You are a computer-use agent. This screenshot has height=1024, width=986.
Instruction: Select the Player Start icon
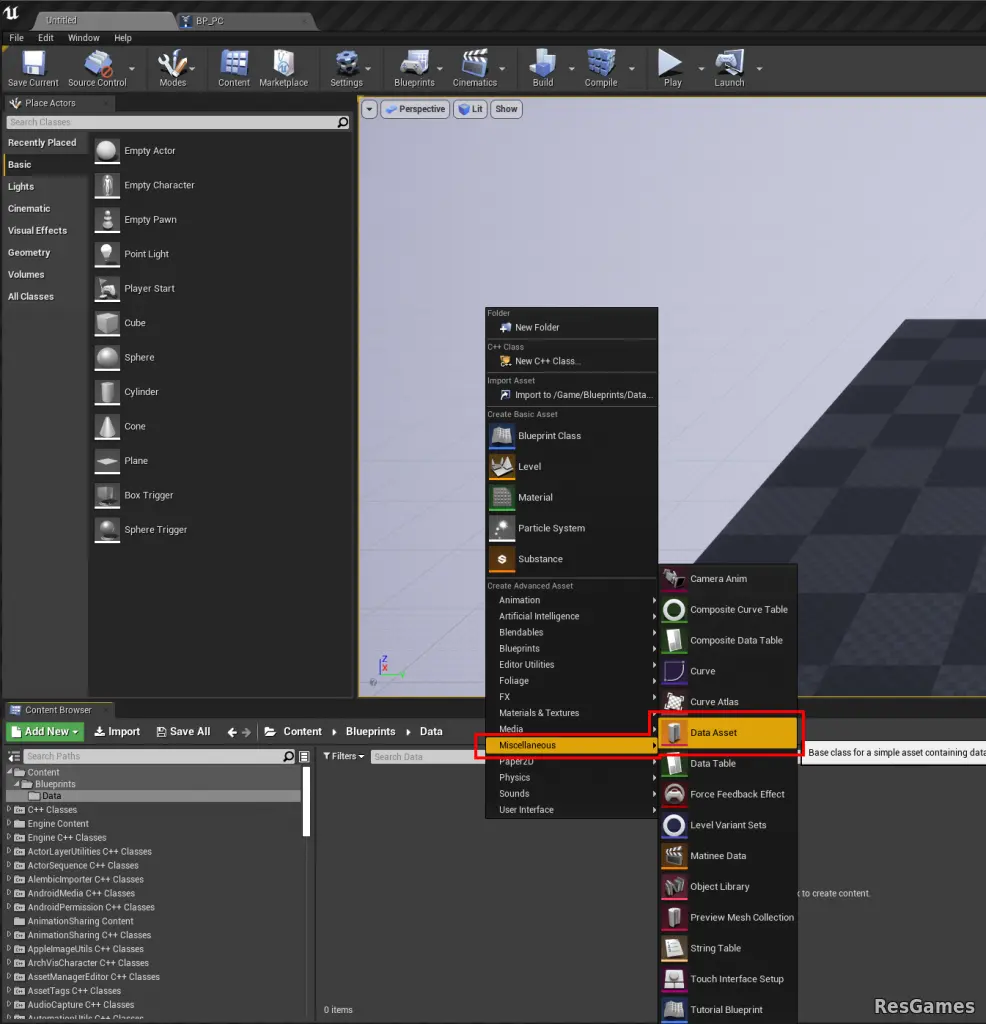click(x=107, y=289)
